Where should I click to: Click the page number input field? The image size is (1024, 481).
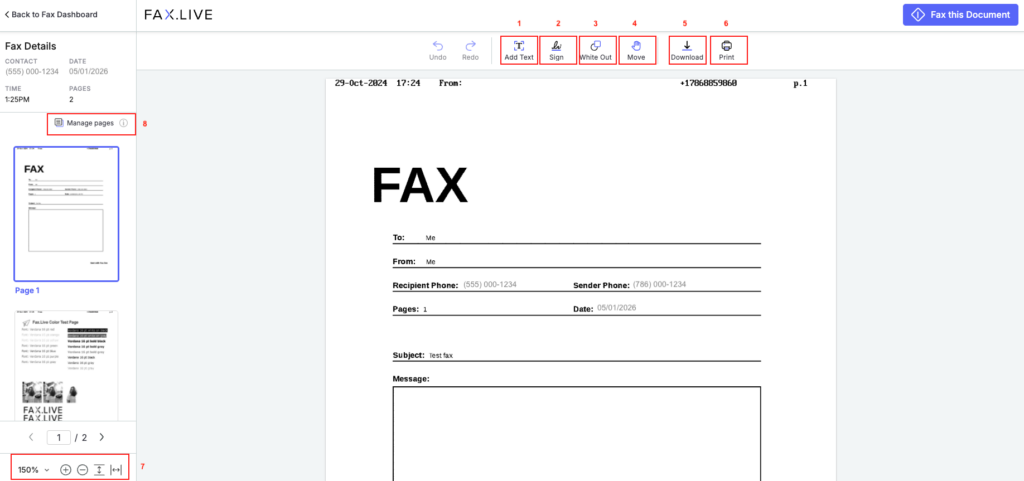59,437
